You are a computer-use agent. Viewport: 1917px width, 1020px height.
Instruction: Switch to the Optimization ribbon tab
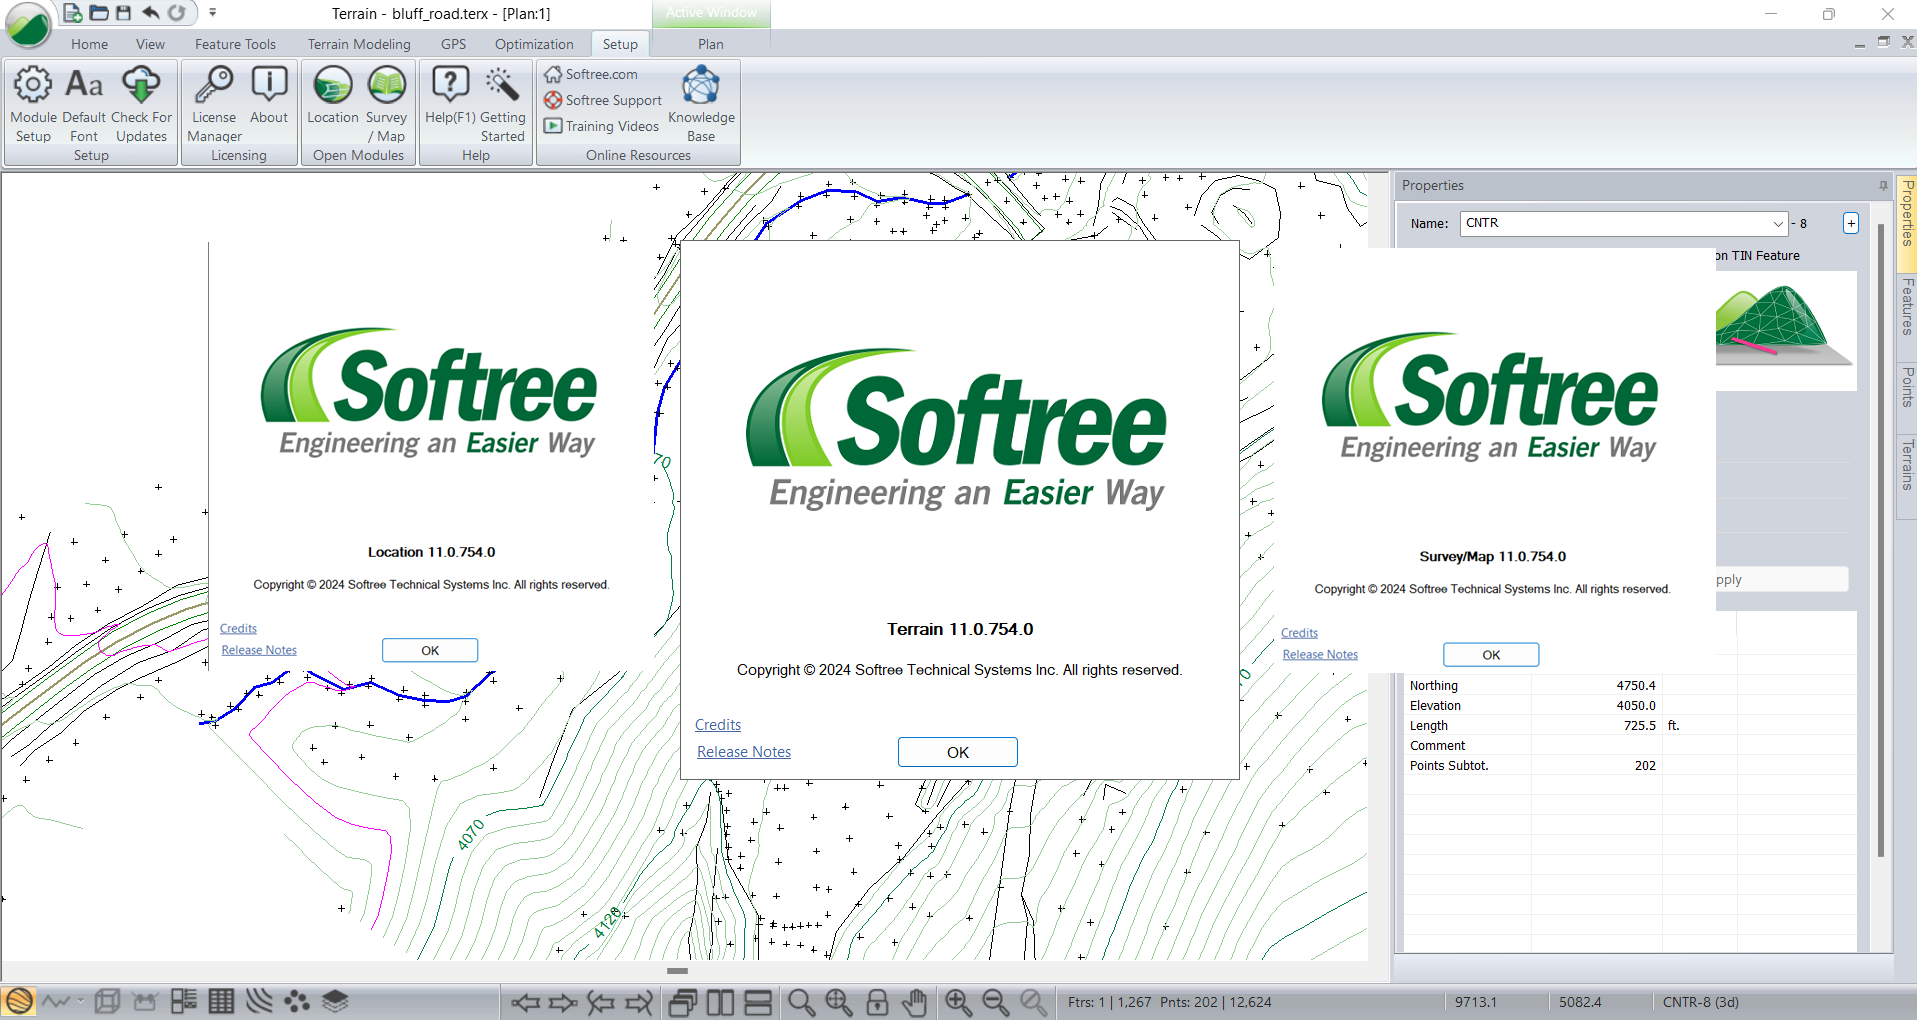click(534, 44)
